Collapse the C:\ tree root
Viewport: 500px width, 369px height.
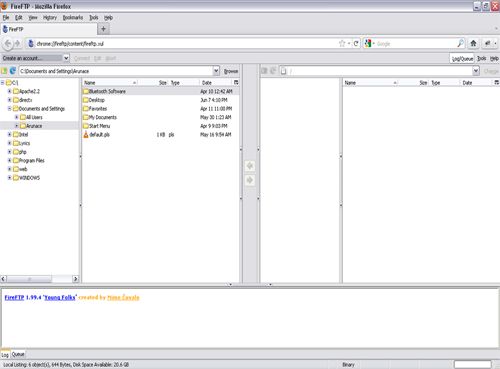tap(3, 82)
